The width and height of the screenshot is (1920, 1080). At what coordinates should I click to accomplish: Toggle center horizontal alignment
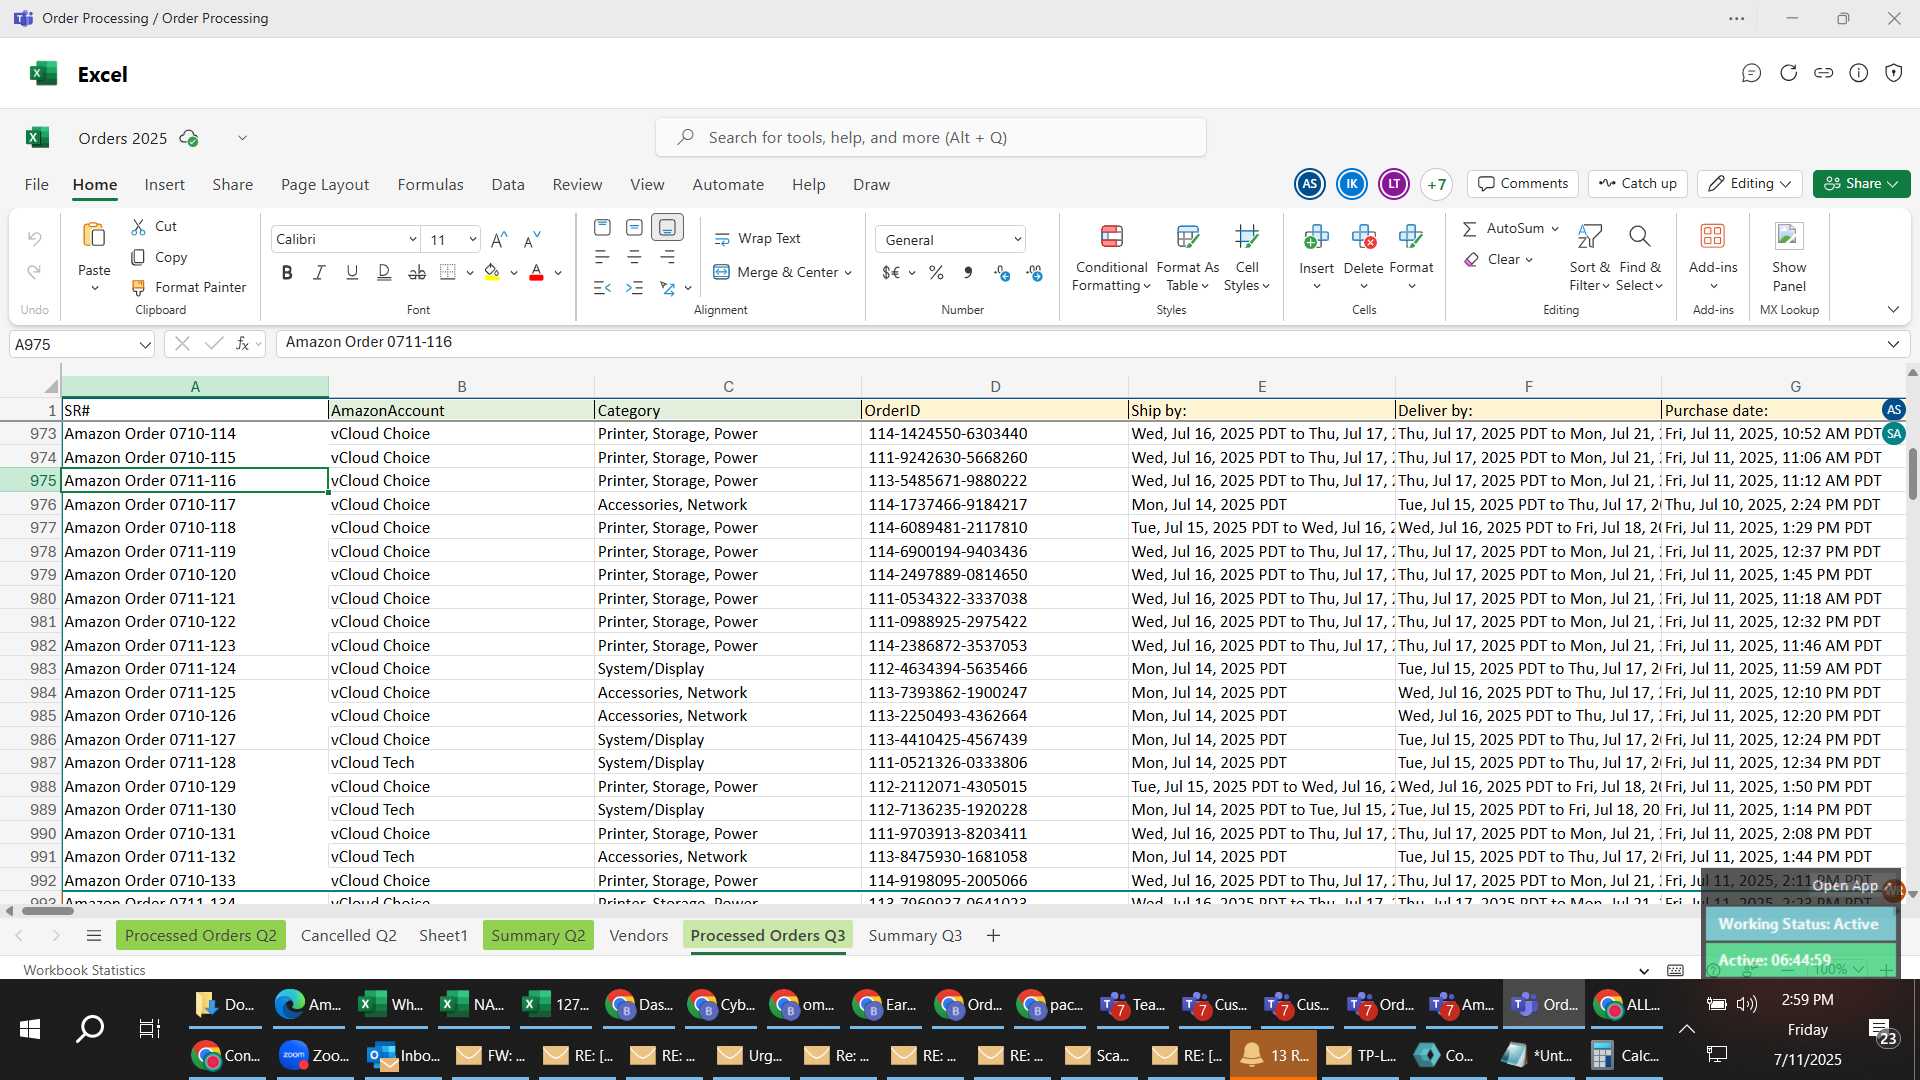[x=634, y=258]
